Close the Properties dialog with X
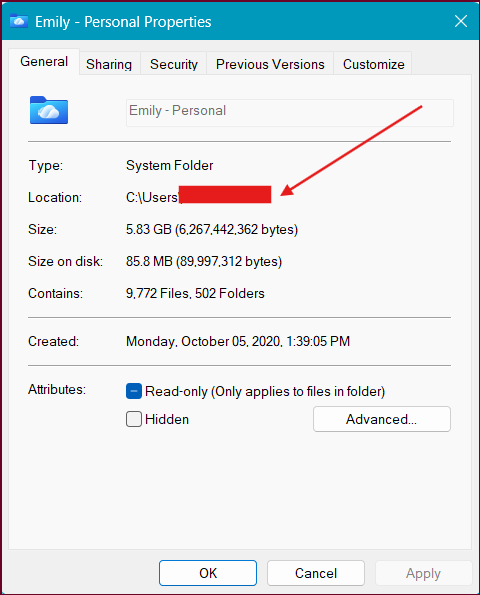This screenshot has height=595, width=480. click(x=461, y=21)
